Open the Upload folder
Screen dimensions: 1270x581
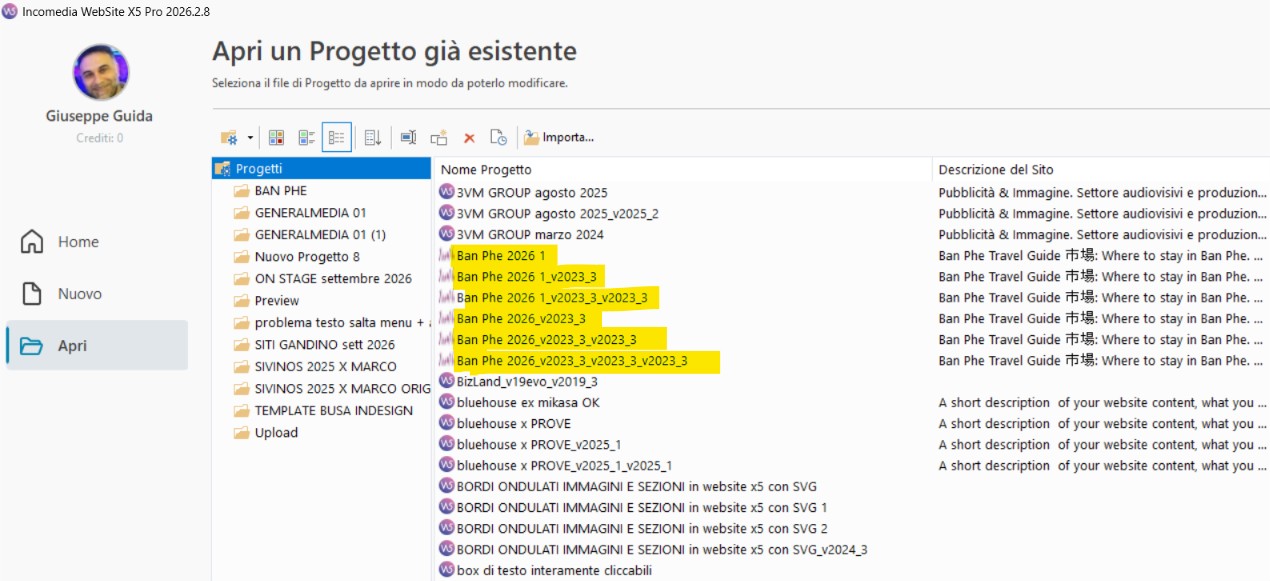pyautogui.click(x=276, y=432)
